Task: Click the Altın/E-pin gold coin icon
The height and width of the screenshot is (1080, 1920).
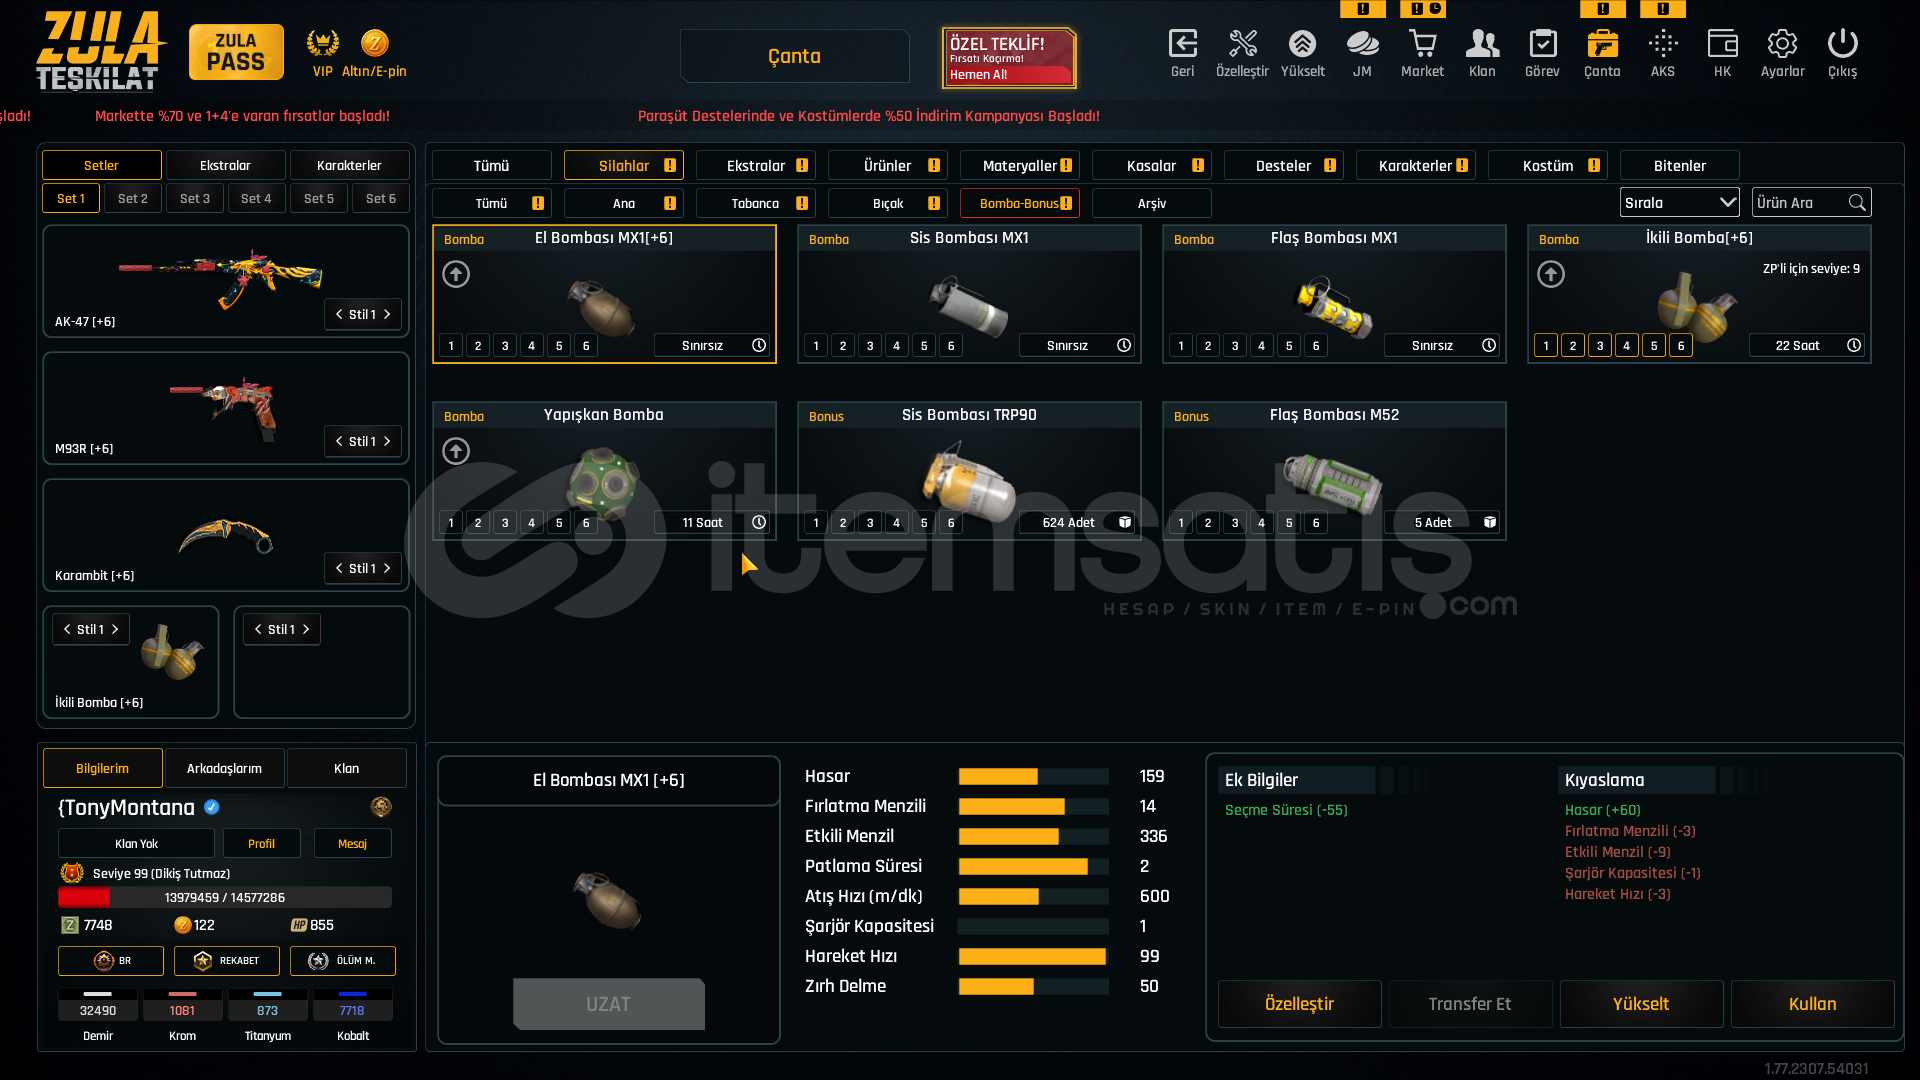Action: [375, 43]
